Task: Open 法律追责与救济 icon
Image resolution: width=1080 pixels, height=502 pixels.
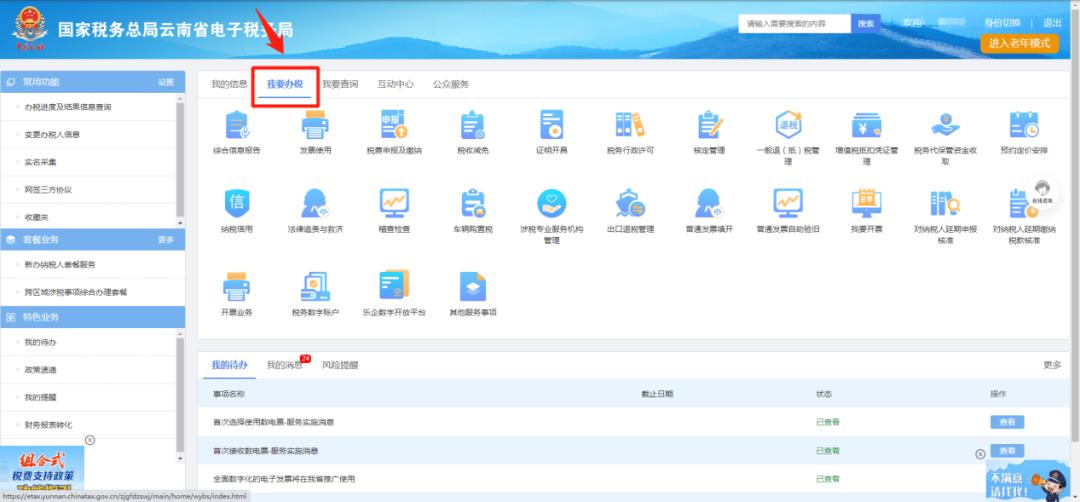Action: 315,203
